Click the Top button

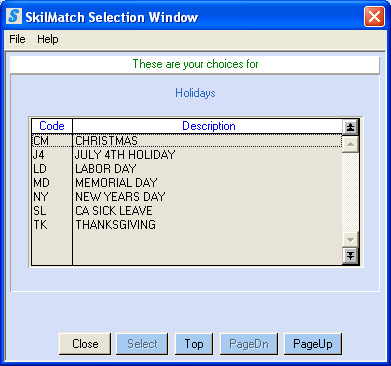click(194, 344)
